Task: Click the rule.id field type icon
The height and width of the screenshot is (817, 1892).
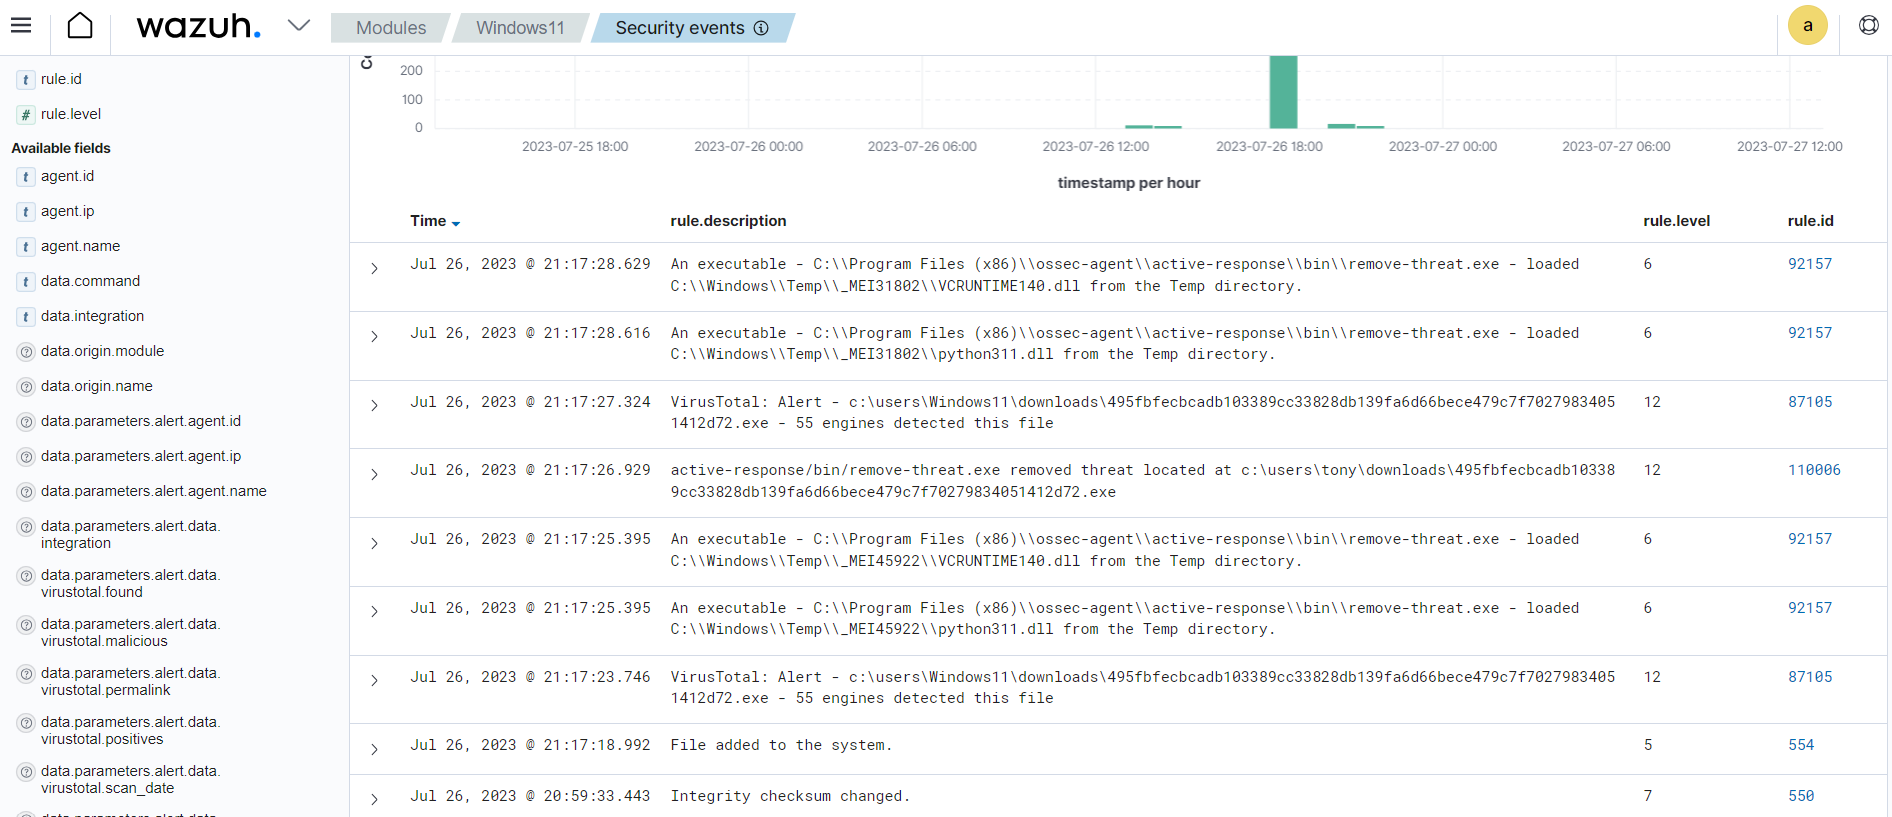Action: click(x=26, y=80)
